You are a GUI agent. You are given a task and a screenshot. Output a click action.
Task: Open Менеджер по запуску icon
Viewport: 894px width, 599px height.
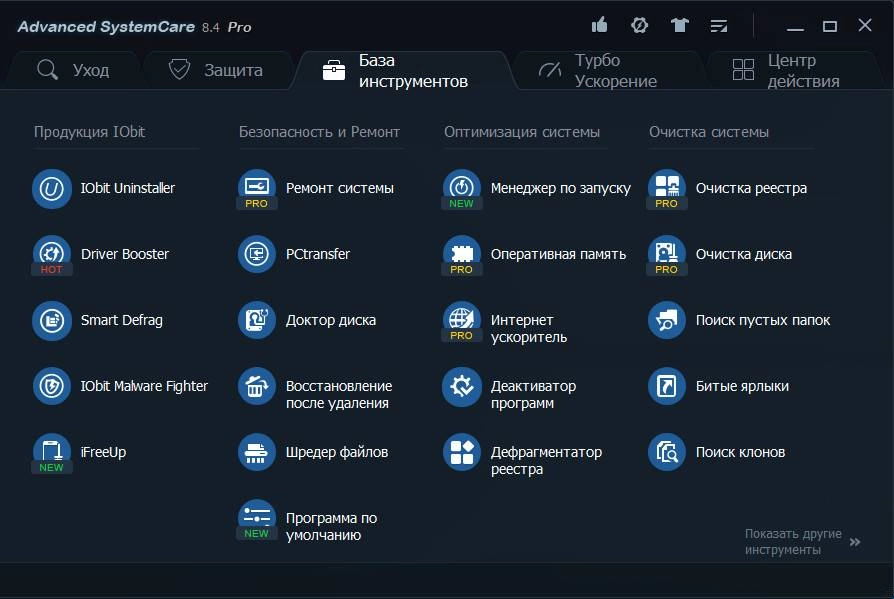[462, 189]
